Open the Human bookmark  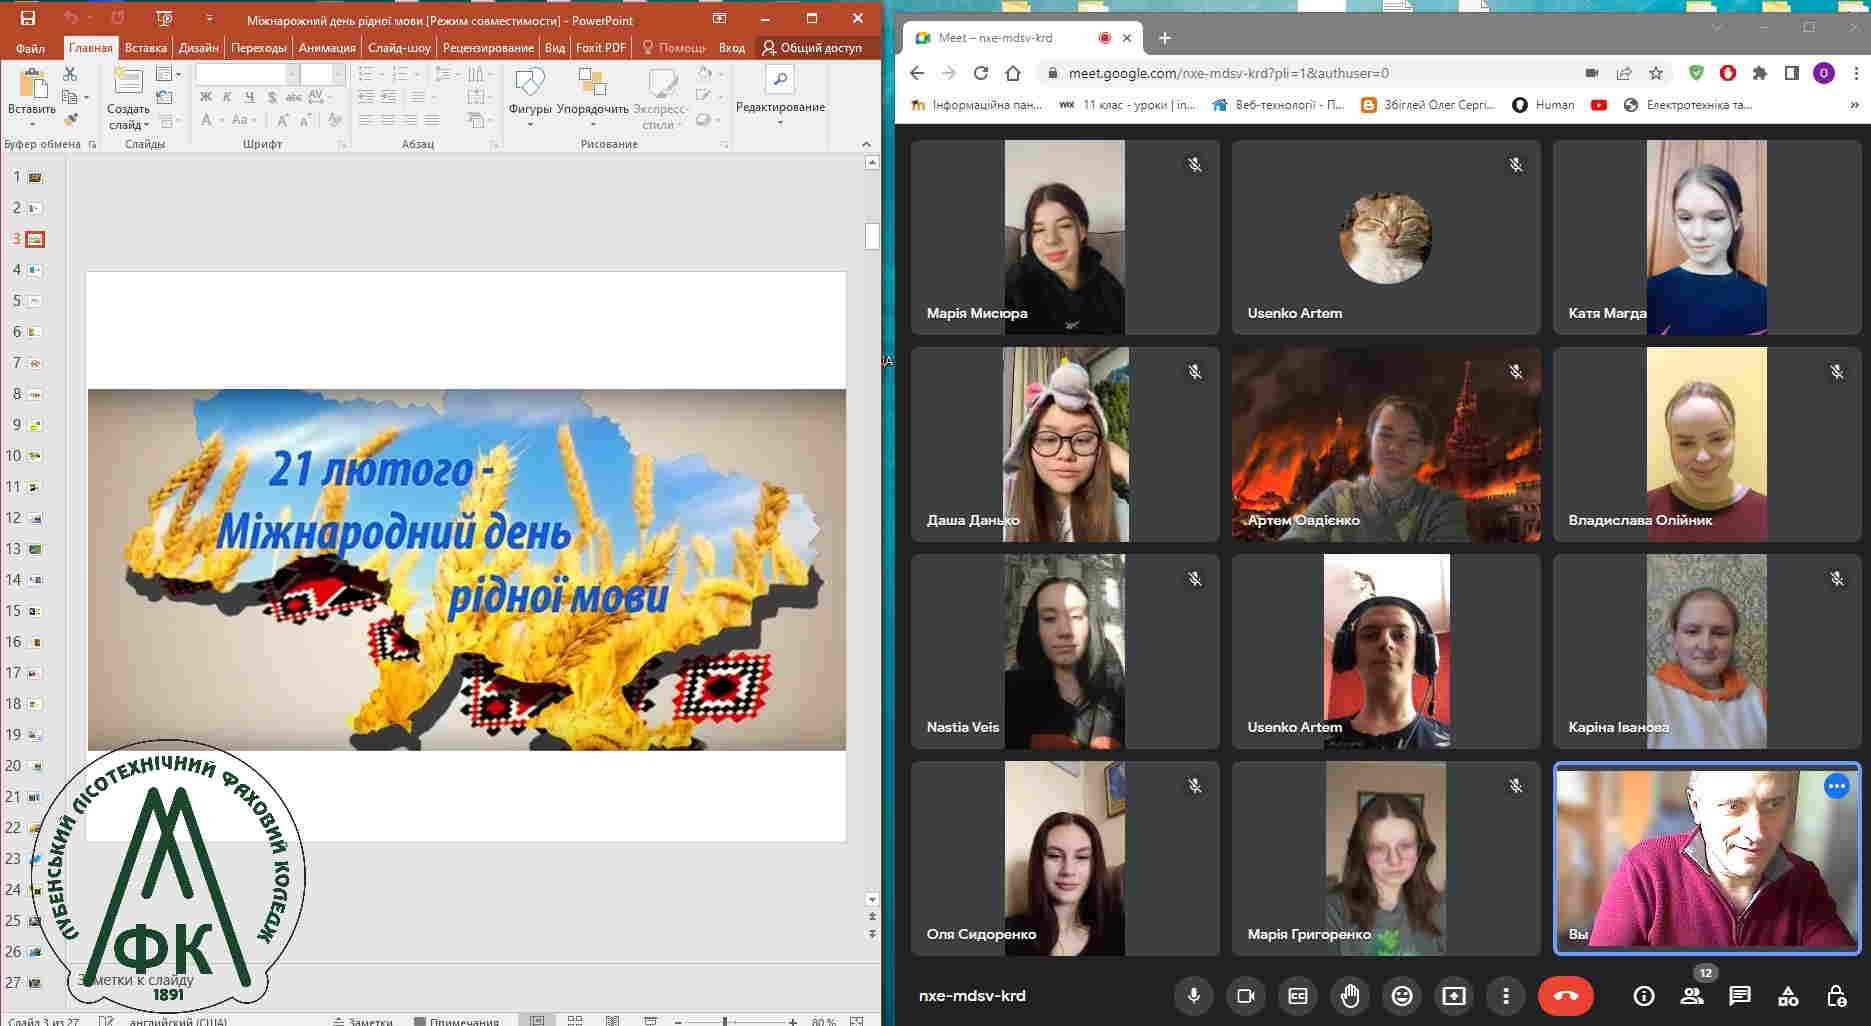coord(1543,105)
